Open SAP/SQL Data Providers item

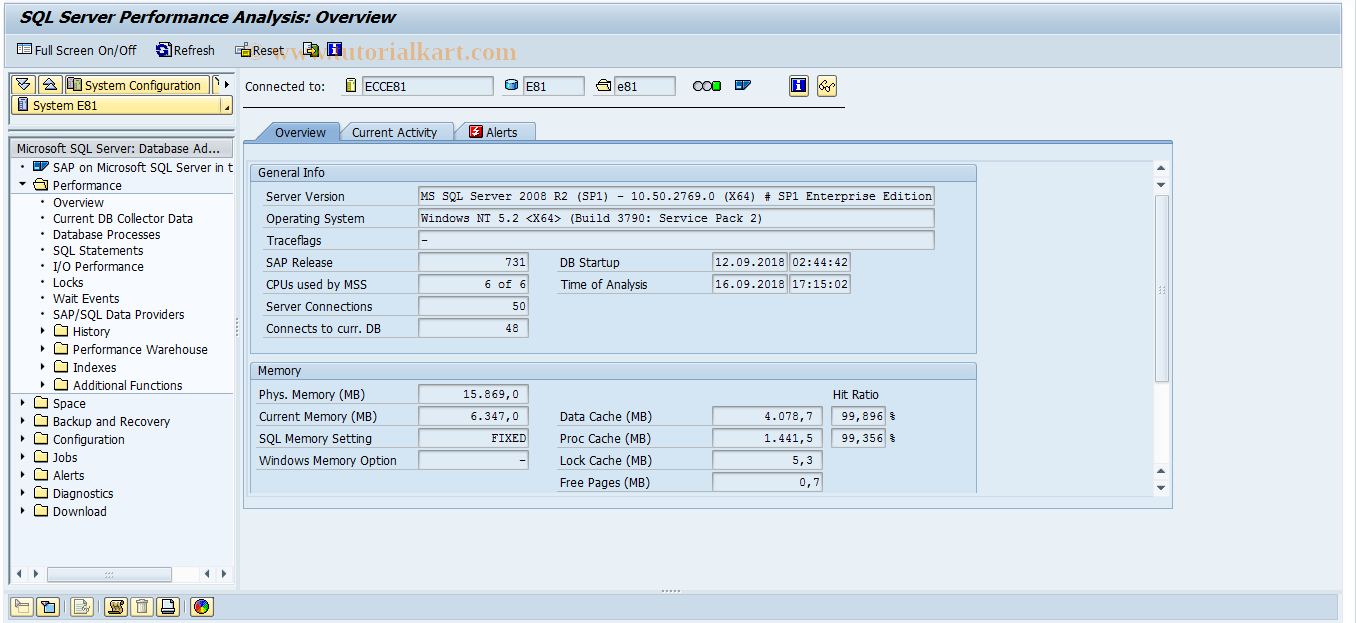tap(118, 314)
